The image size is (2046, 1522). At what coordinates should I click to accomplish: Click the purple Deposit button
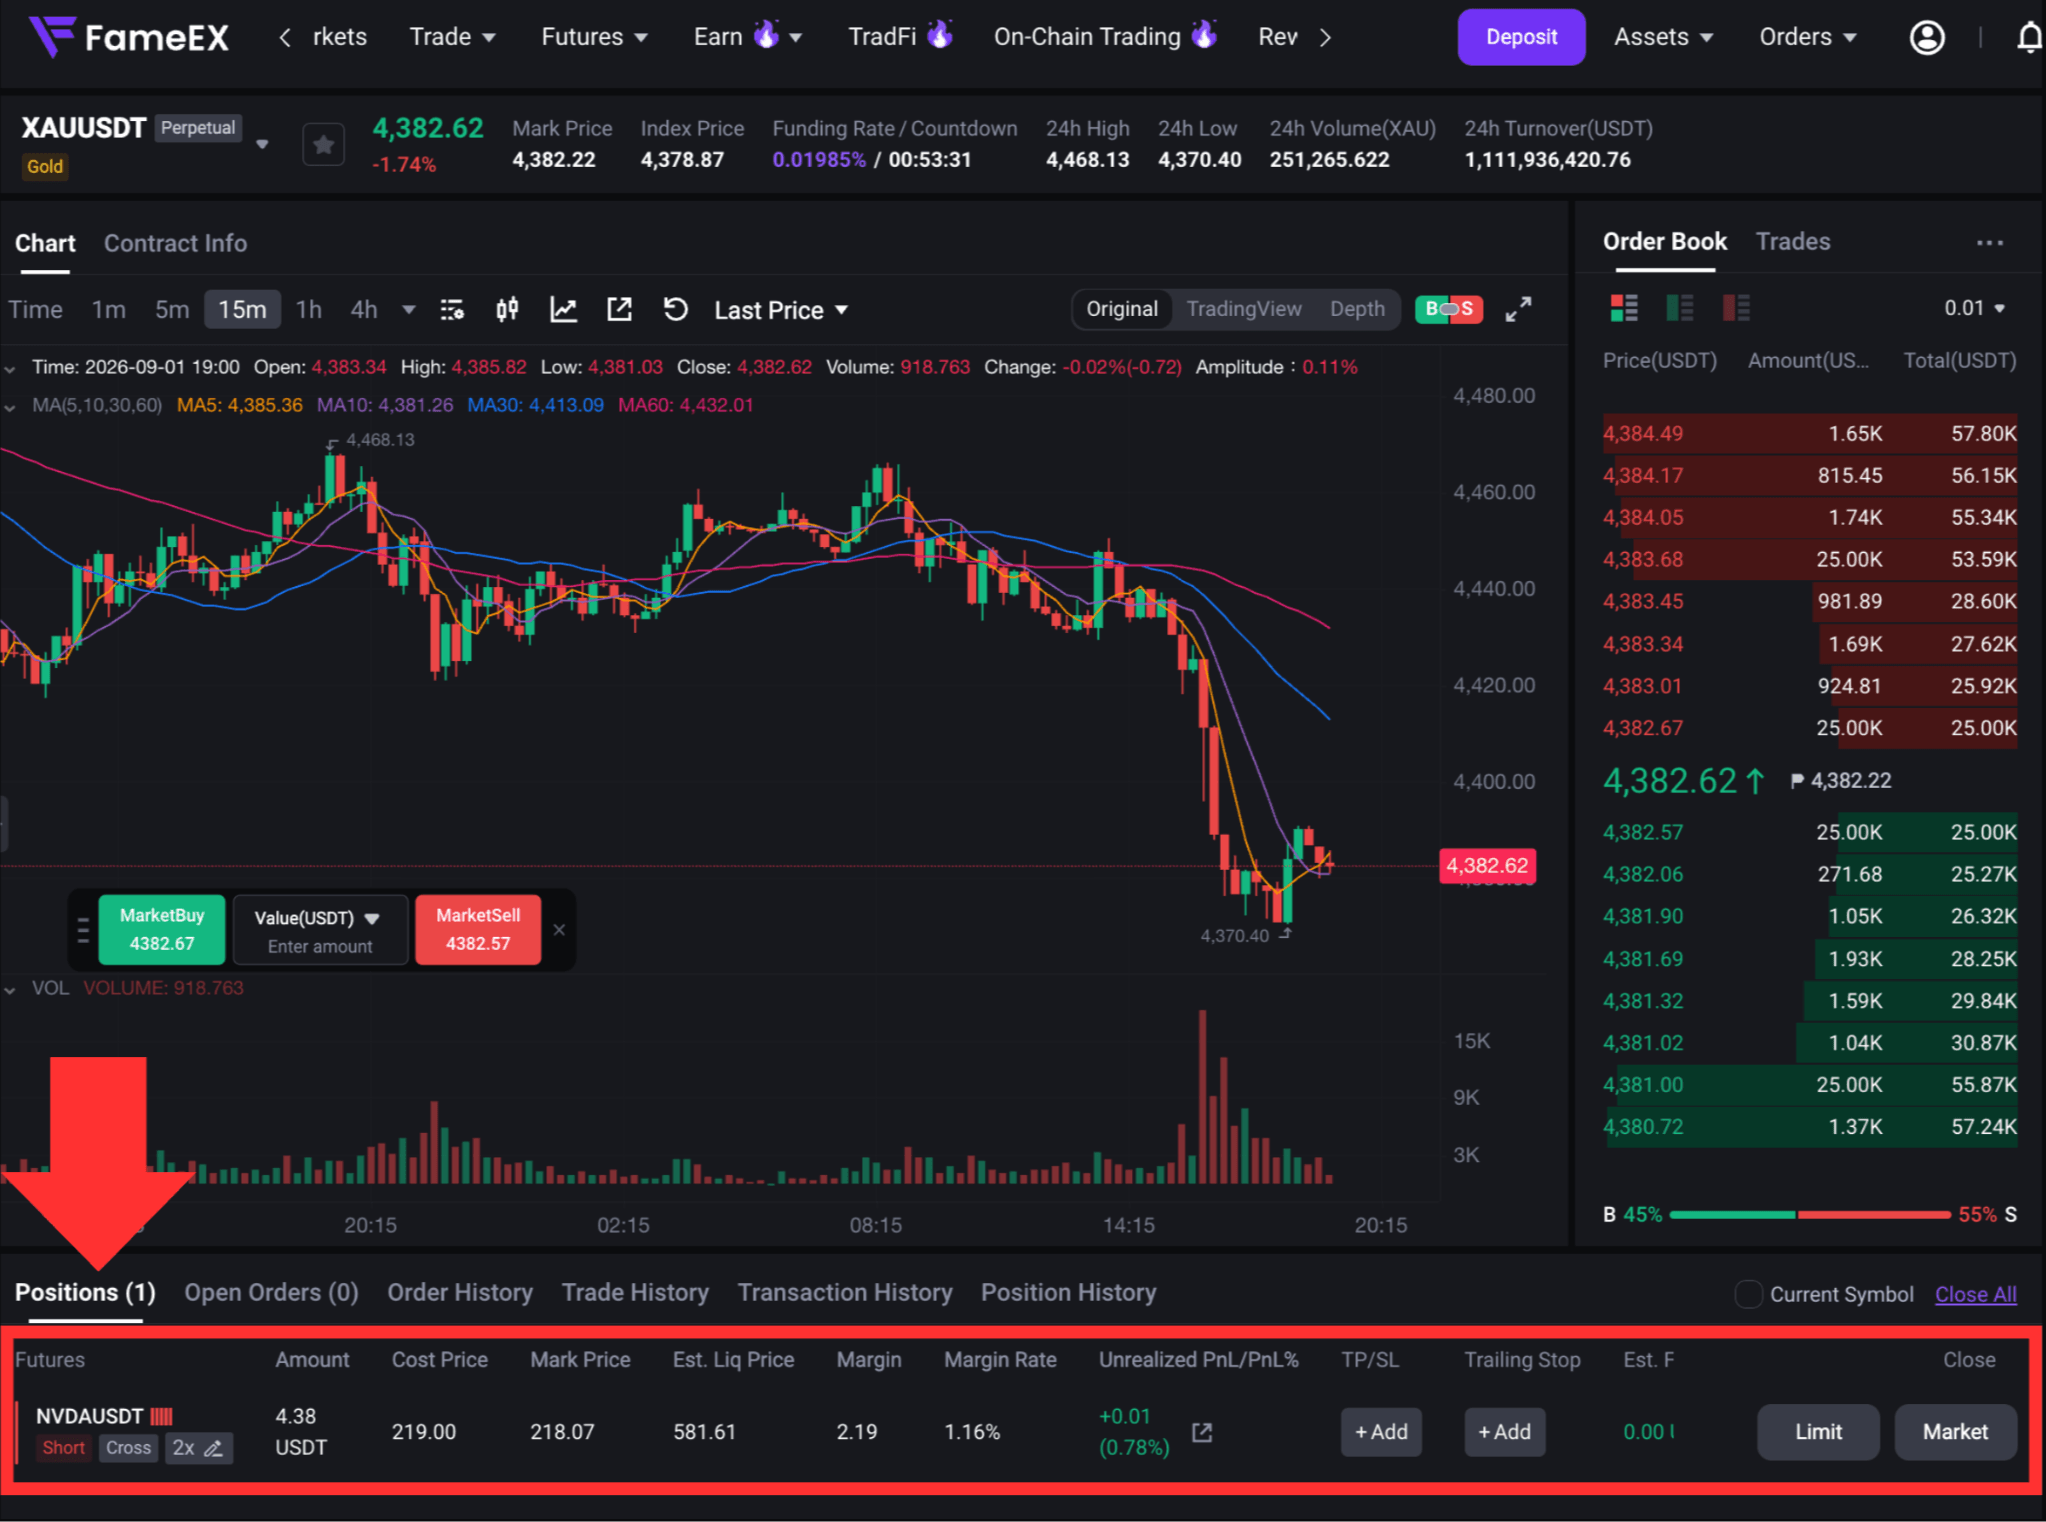tap(1521, 37)
